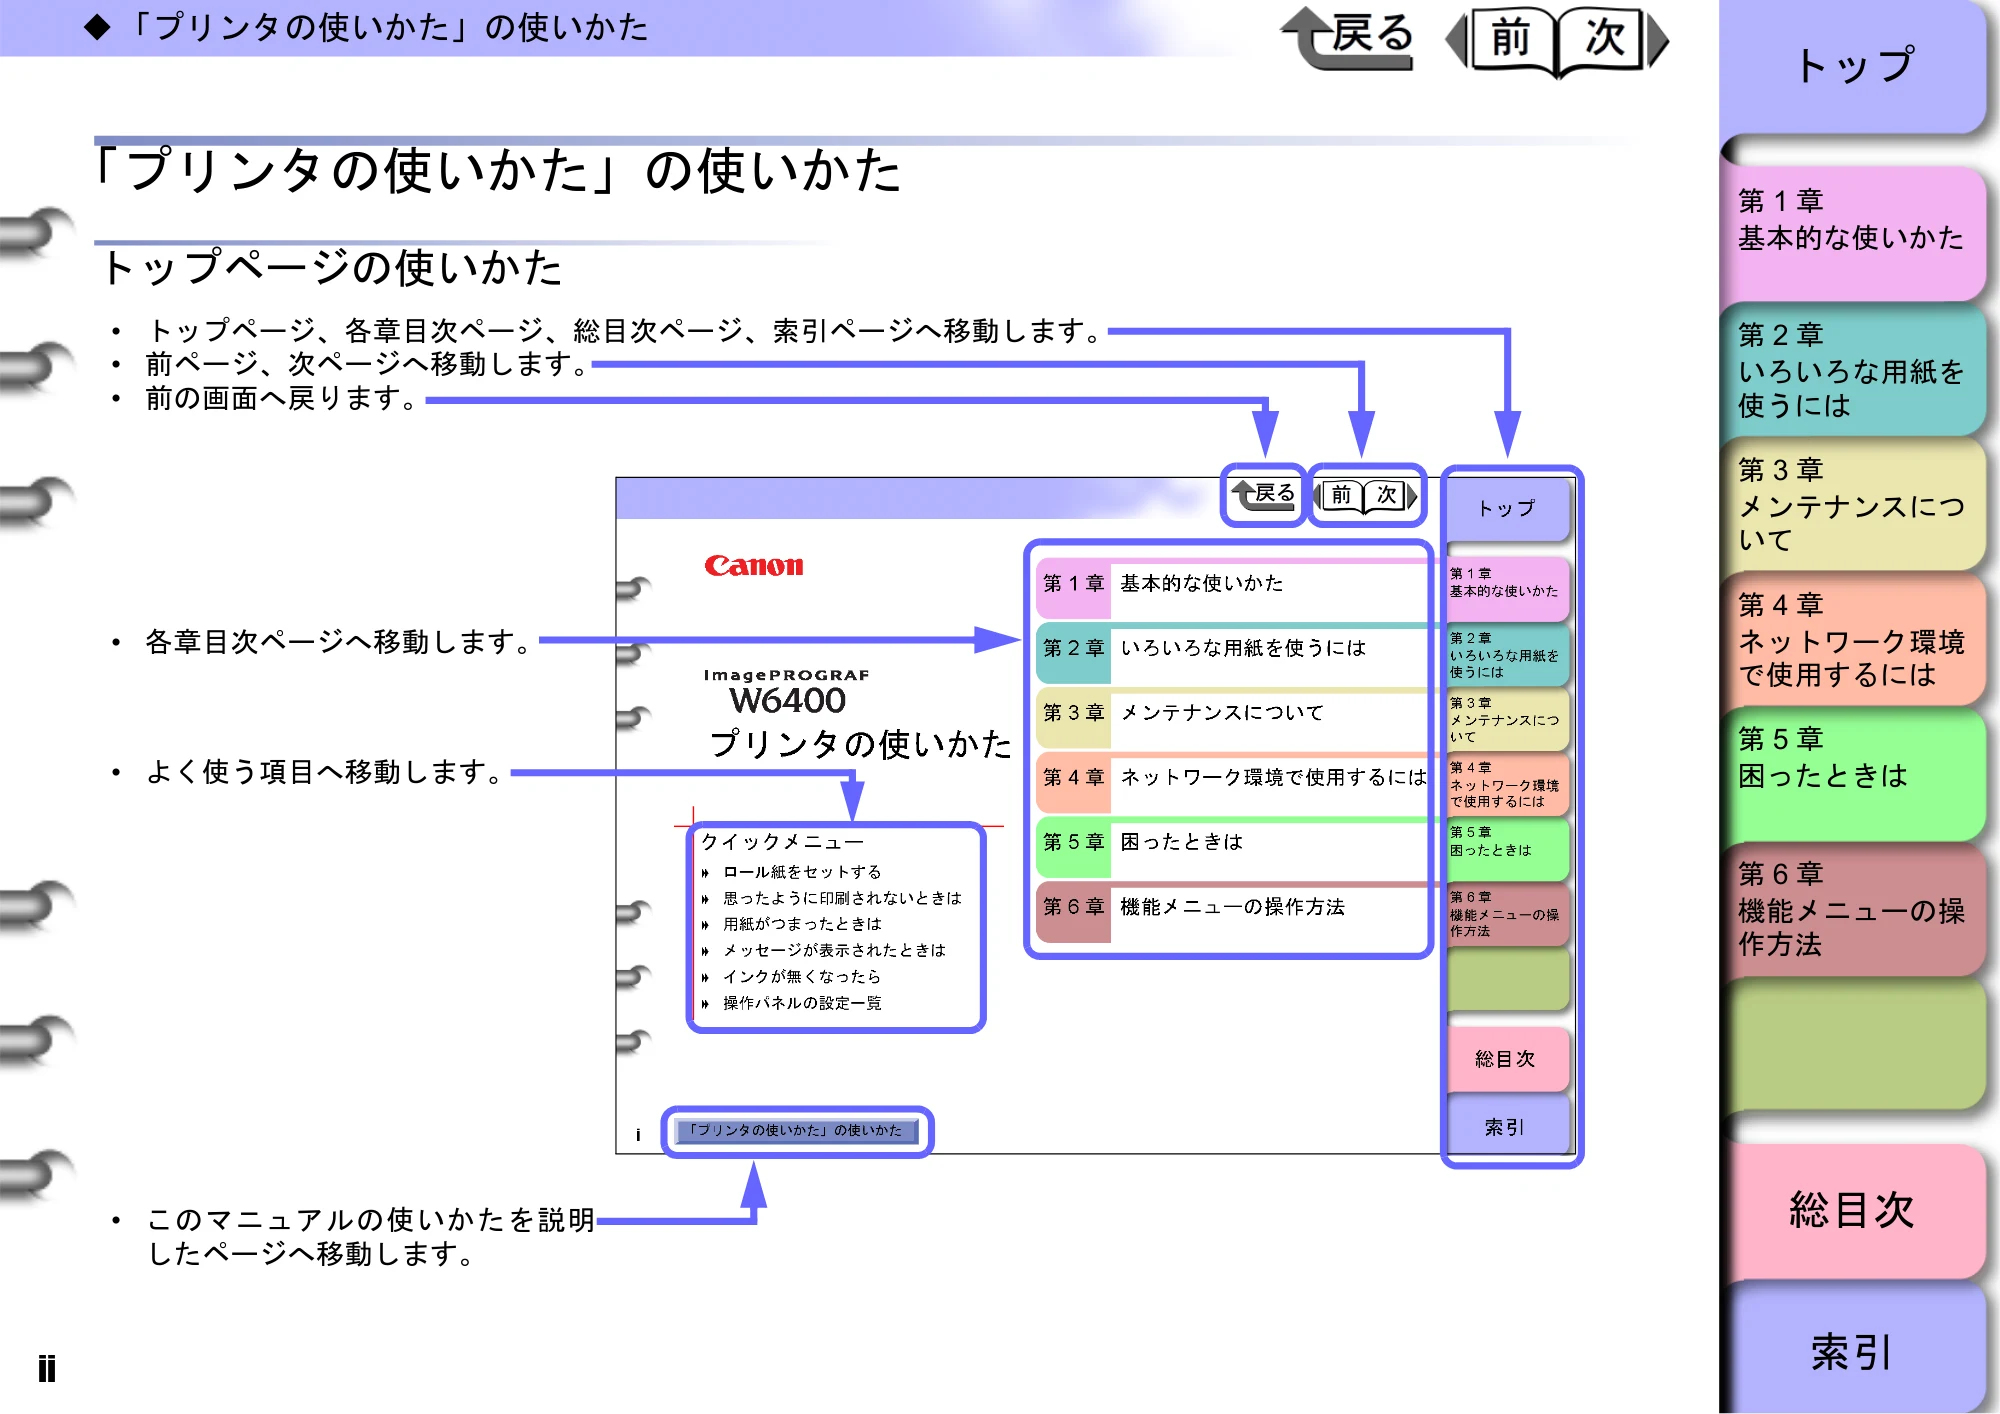Click quick menu item 用紙がつまったときは

click(x=802, y=924)
